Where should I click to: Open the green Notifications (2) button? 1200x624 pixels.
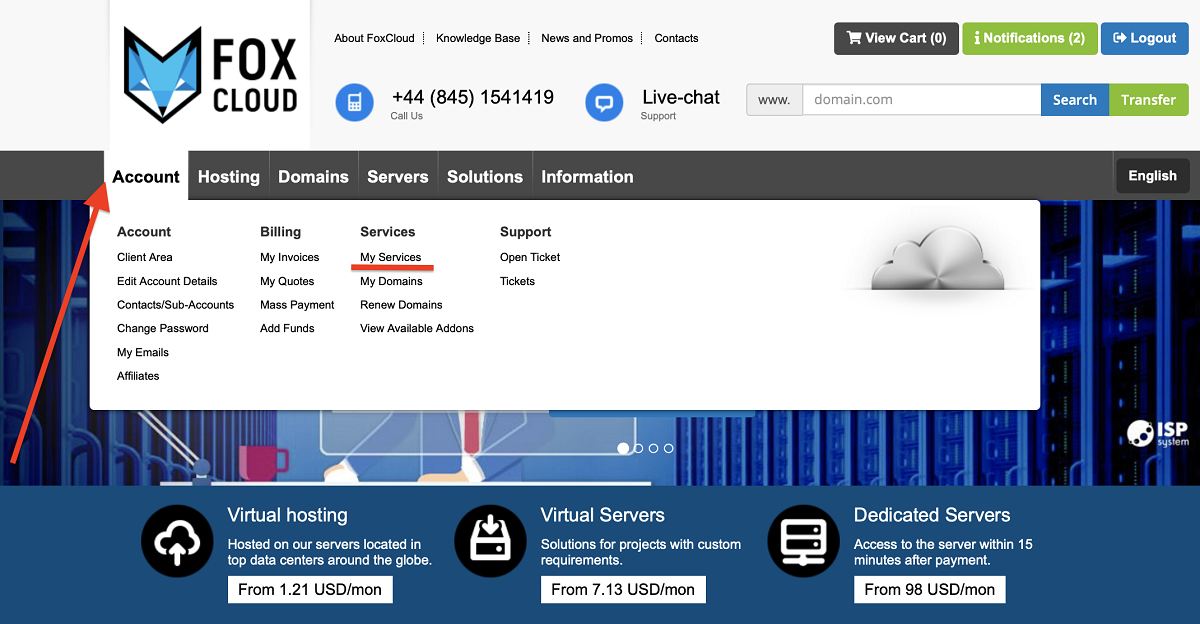coord(1029,38)
